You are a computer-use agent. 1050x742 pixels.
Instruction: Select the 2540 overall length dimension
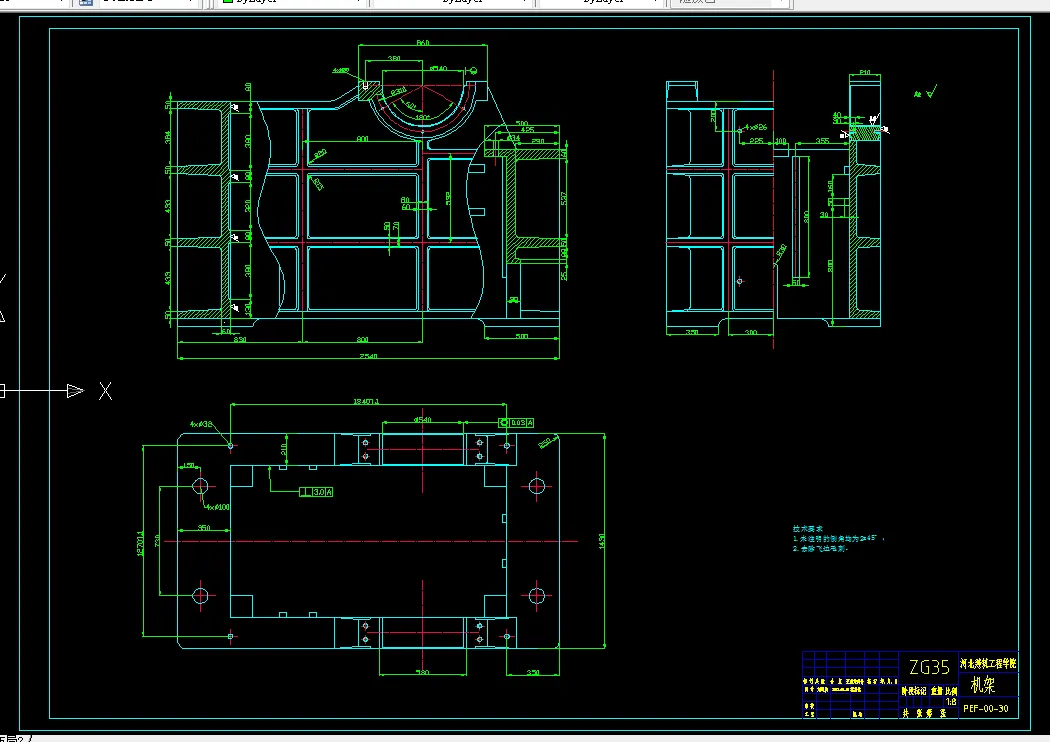click(369, 356)
